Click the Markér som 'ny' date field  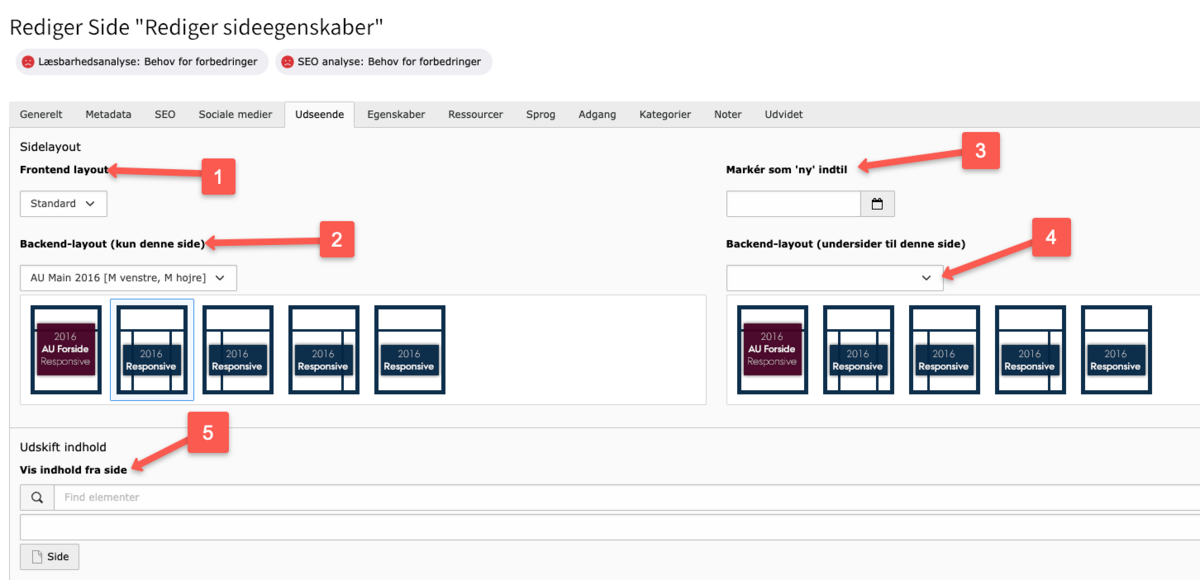tap(793, 204)
